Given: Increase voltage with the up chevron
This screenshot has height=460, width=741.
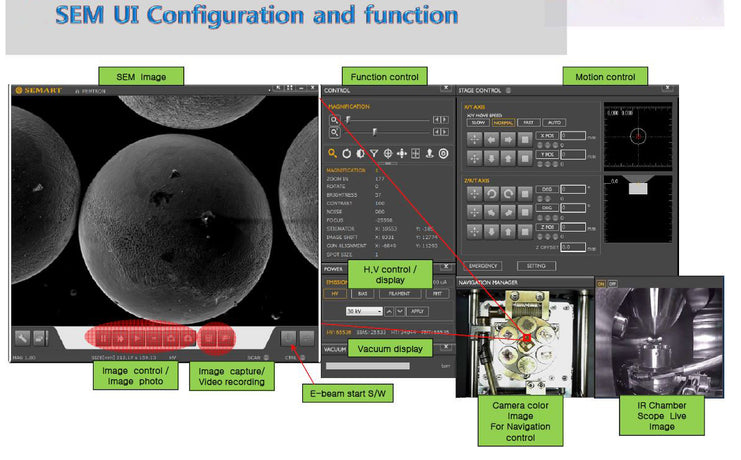Looking at the screenshot, I should [388, 311].
